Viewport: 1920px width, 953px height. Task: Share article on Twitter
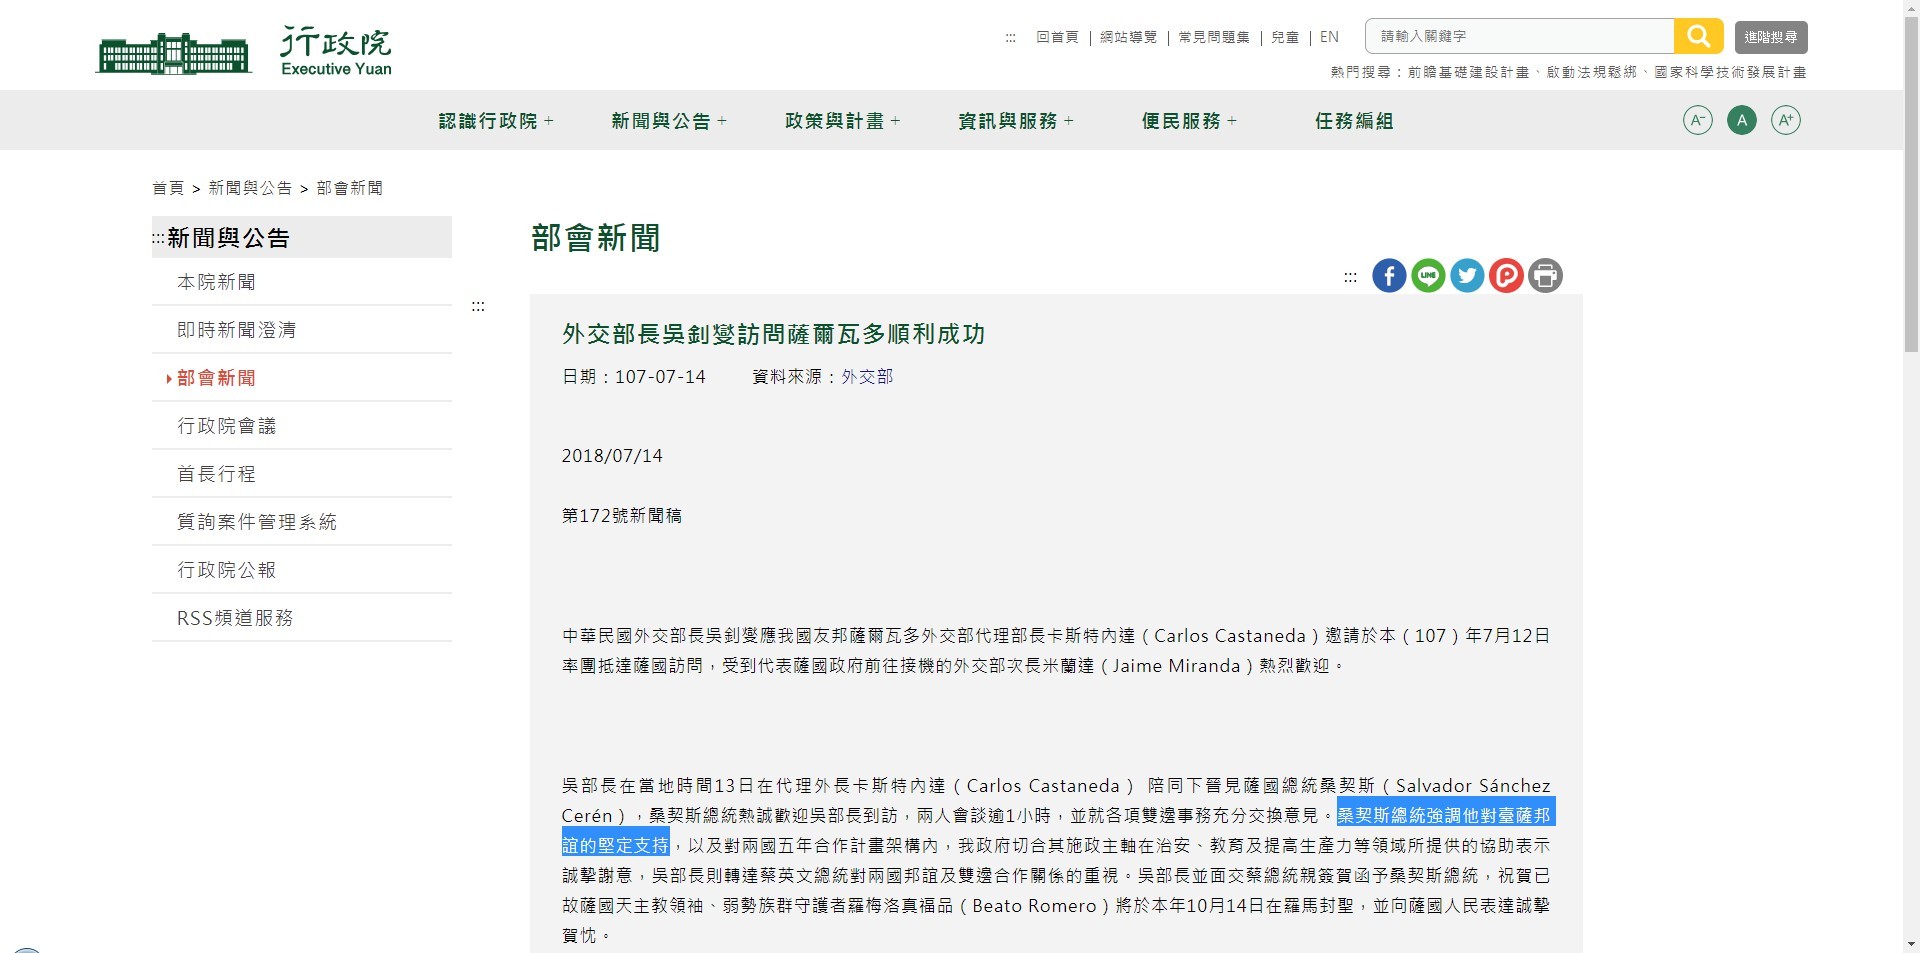(1467, 276)
